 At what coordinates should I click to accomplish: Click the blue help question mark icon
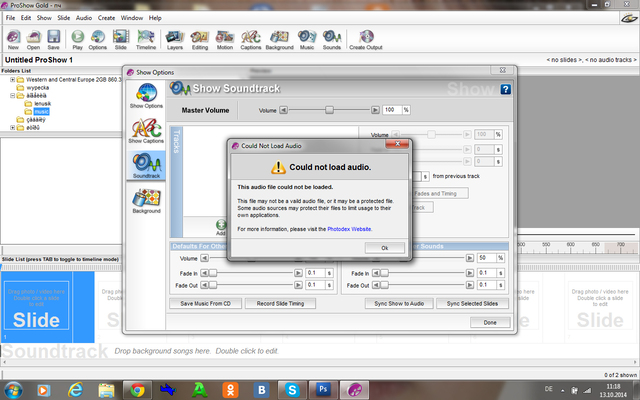505,89
